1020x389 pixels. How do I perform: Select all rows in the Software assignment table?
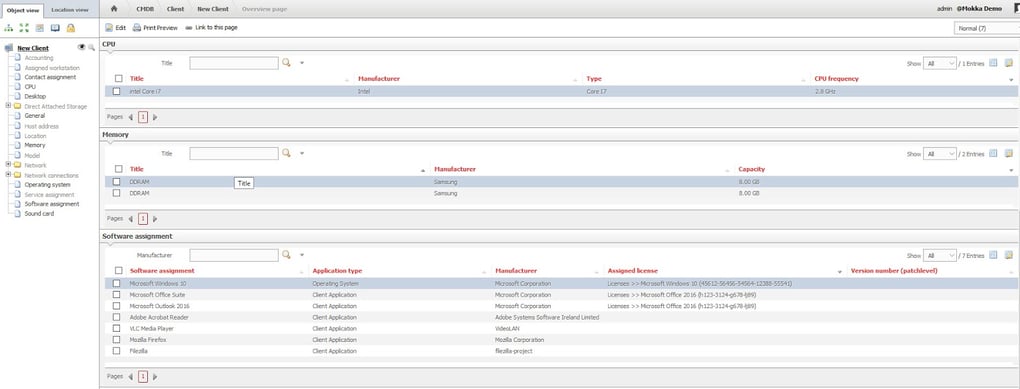pos(118,271)
